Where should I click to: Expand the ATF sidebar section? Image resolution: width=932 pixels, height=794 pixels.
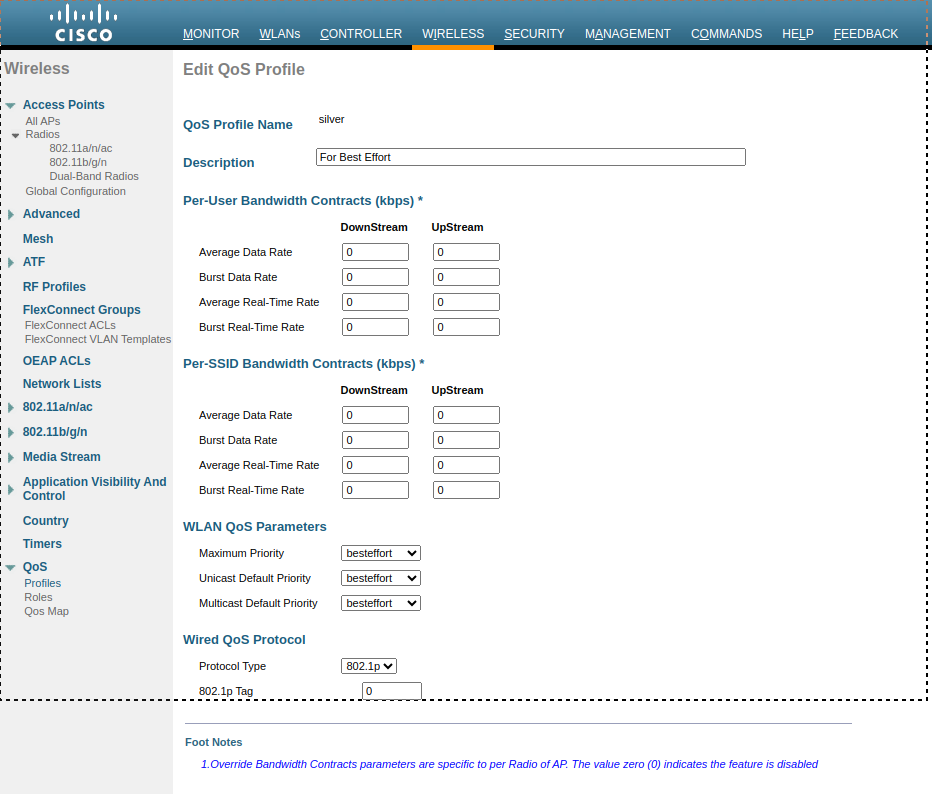[11, 262]
